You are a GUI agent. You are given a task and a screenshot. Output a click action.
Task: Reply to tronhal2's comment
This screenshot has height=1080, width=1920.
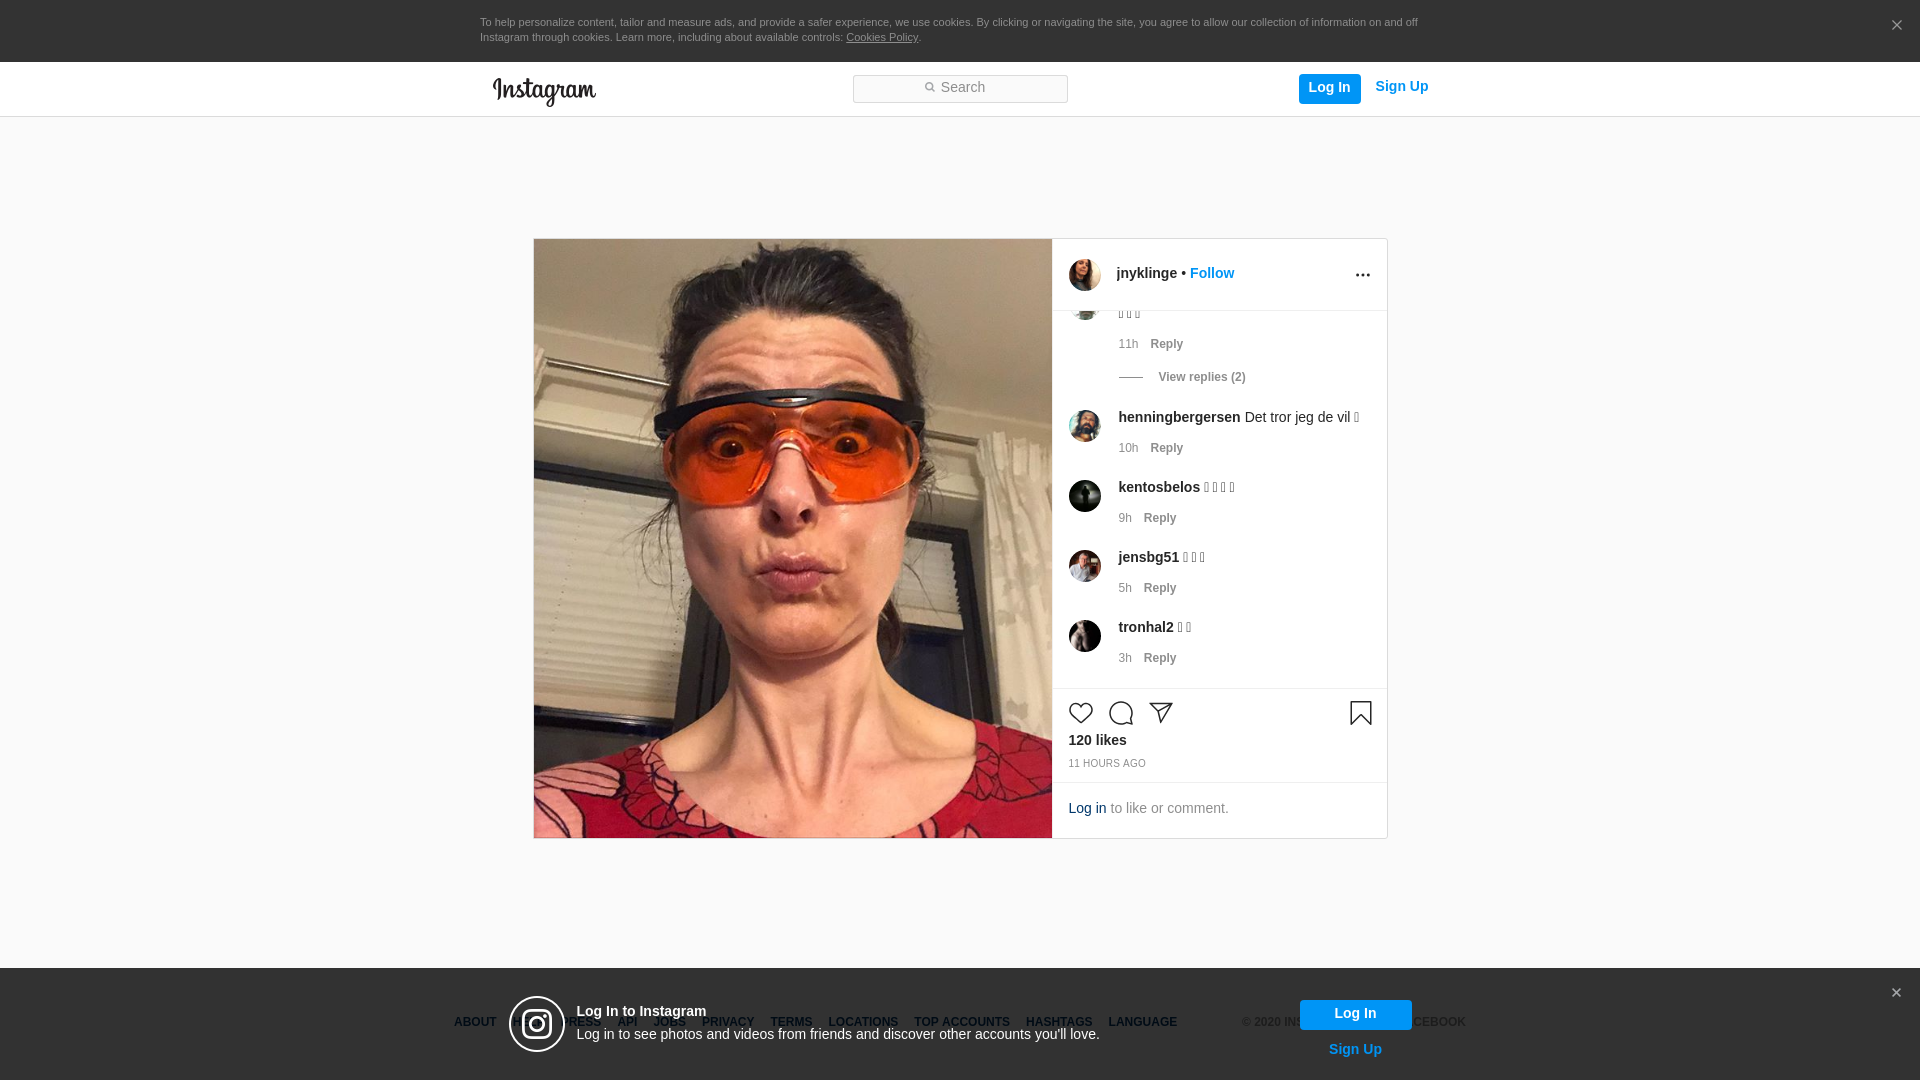coord(1160,658)
